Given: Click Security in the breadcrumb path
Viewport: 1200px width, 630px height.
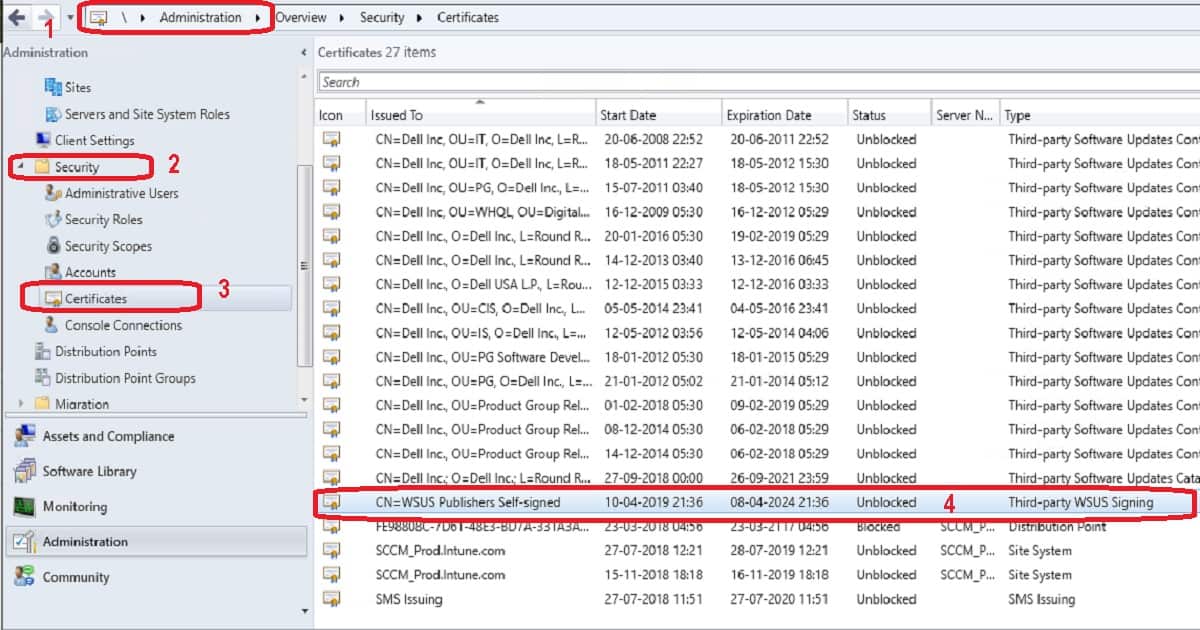Looking at the screenshot, I should pyautogui.click(x=382, y=17).
